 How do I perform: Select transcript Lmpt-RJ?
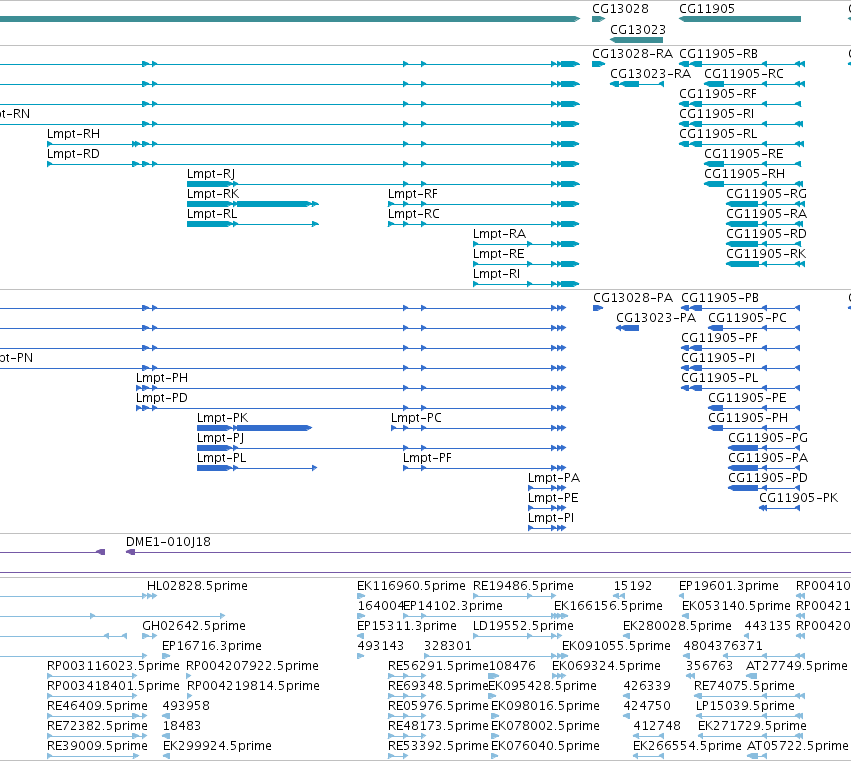(x=211, y=174)
